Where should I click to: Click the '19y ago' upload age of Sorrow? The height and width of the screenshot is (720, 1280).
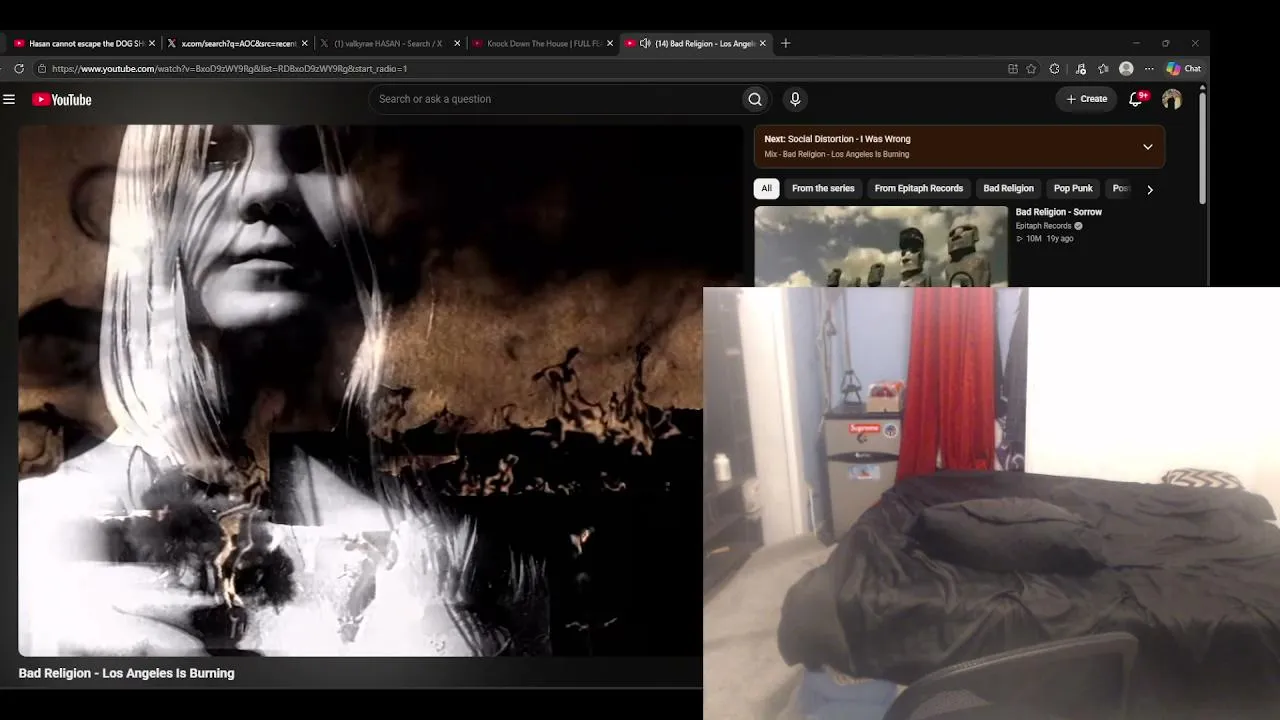[1060, 239]
